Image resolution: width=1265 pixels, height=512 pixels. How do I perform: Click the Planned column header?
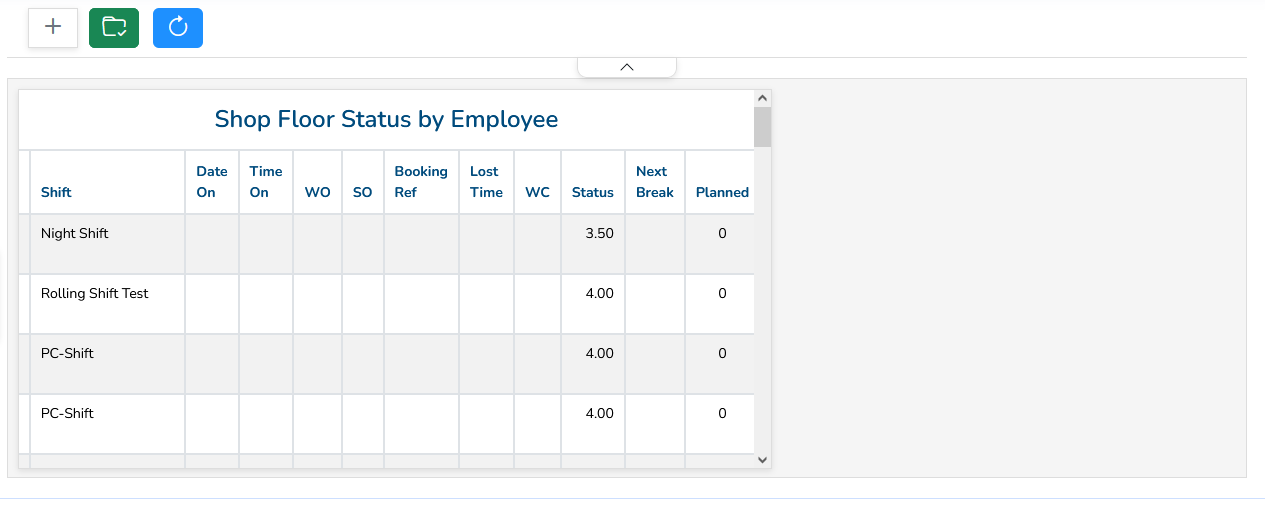click(722, 192)
